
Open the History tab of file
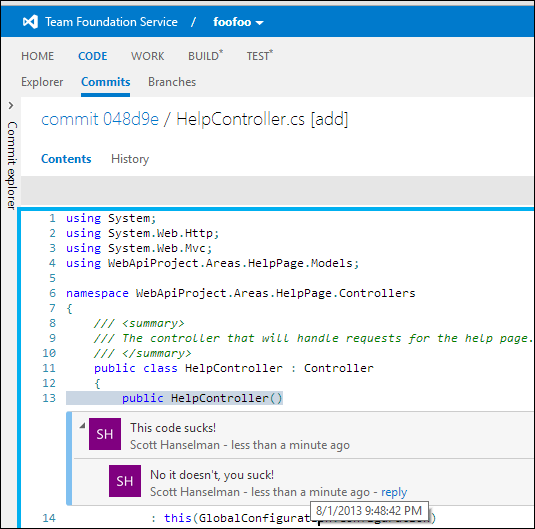[130, 159]
